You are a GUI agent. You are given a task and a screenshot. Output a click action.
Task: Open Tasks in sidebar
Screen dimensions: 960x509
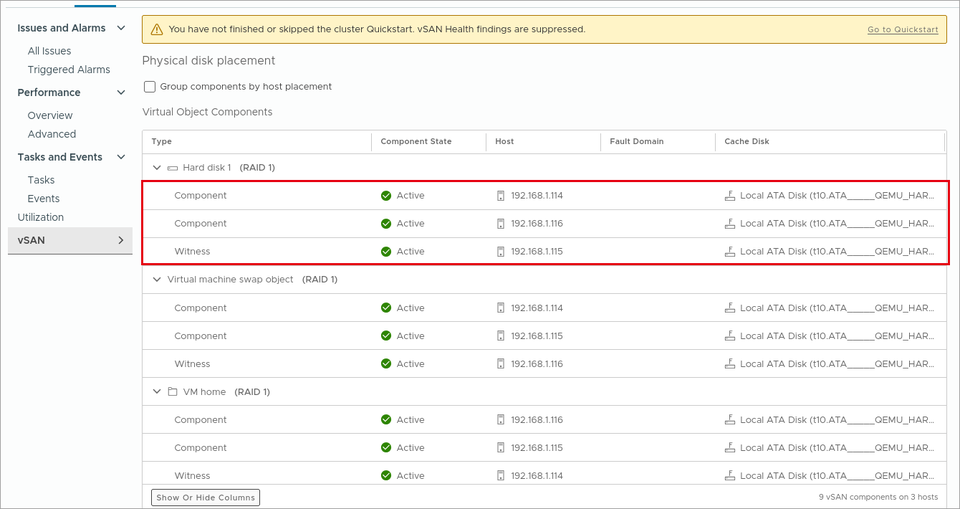tap(41, 180)
